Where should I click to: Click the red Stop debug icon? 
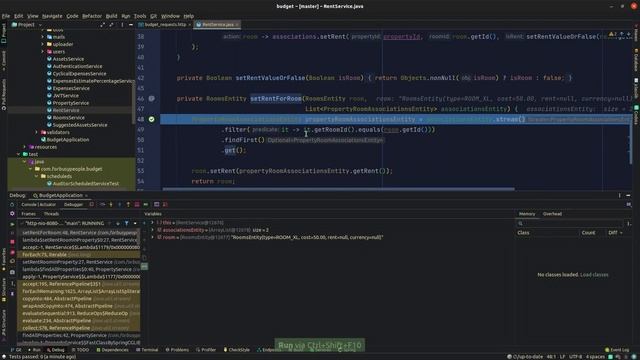(12, 242)
